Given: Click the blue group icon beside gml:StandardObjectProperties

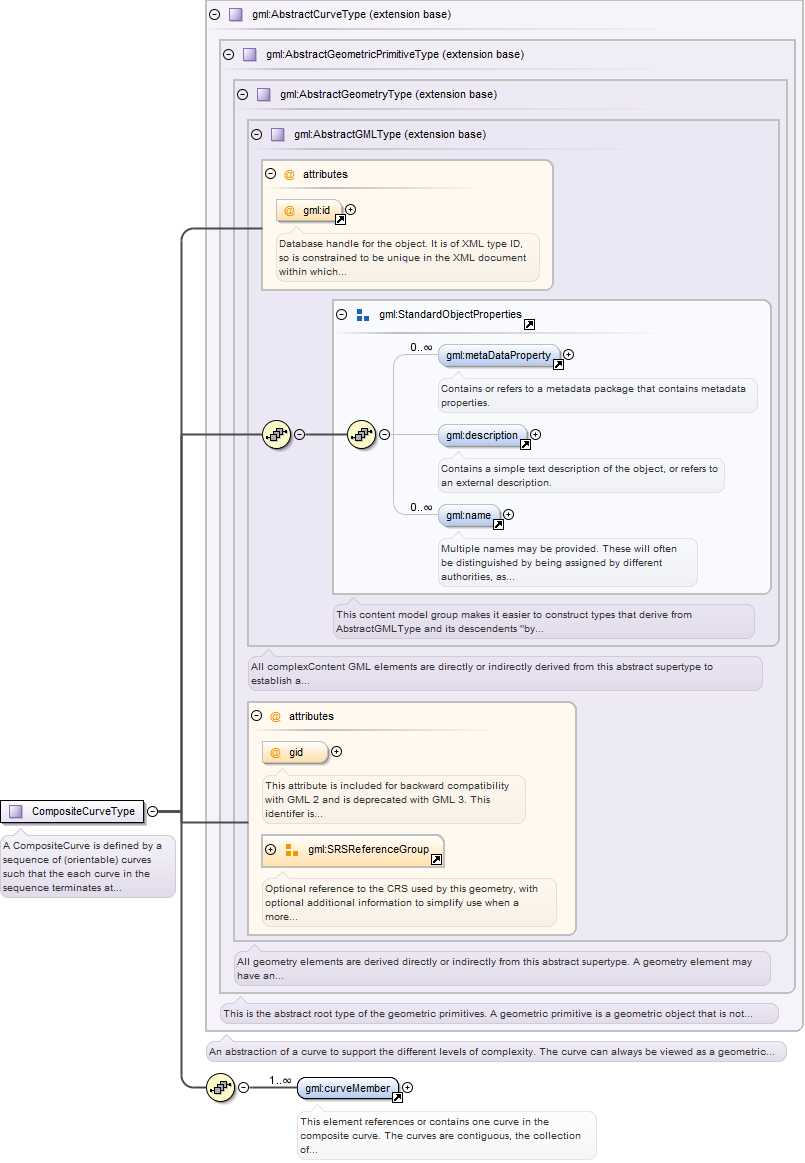Looking at the screenshot, I should pos(363,315).
